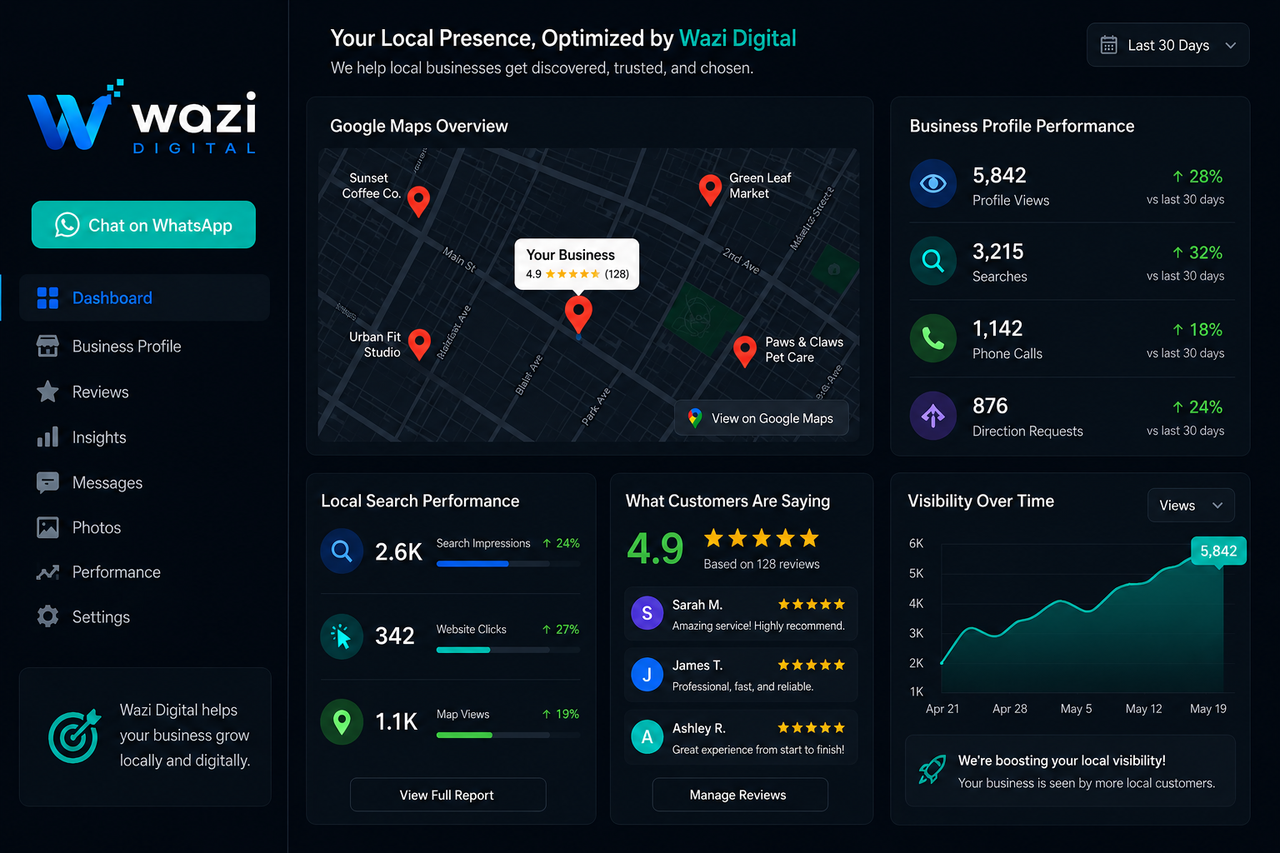Click the Your Business center map pin

[x=578, y=314]
